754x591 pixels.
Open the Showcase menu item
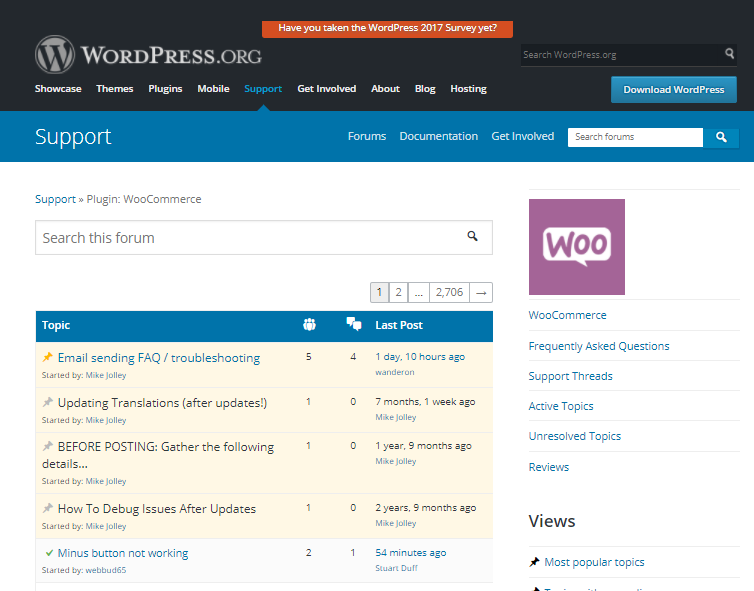(x=58, y=89)
